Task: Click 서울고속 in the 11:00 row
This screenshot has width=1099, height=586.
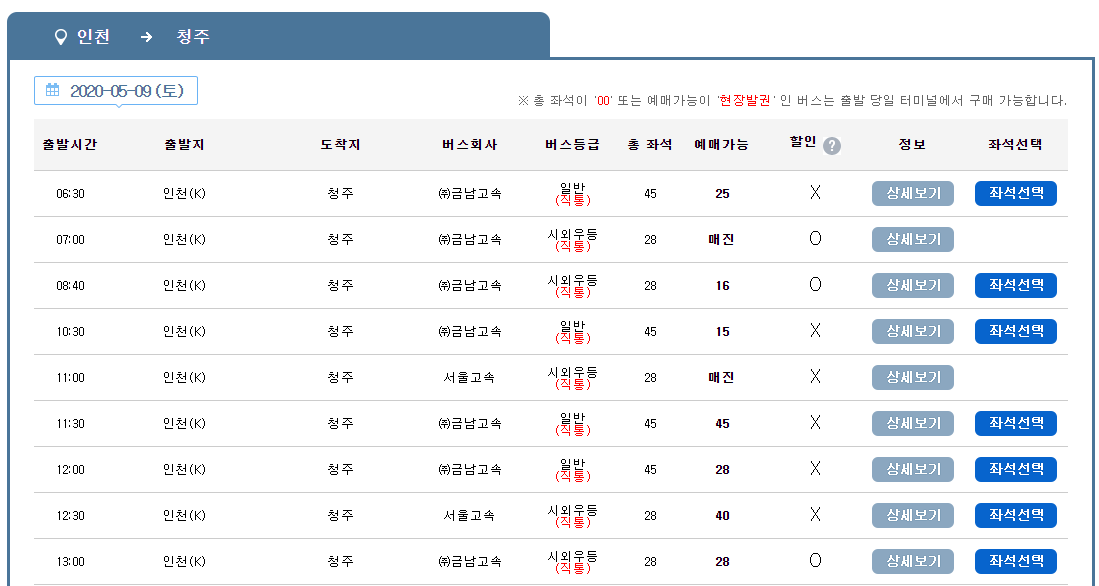Action: [470, 378]
